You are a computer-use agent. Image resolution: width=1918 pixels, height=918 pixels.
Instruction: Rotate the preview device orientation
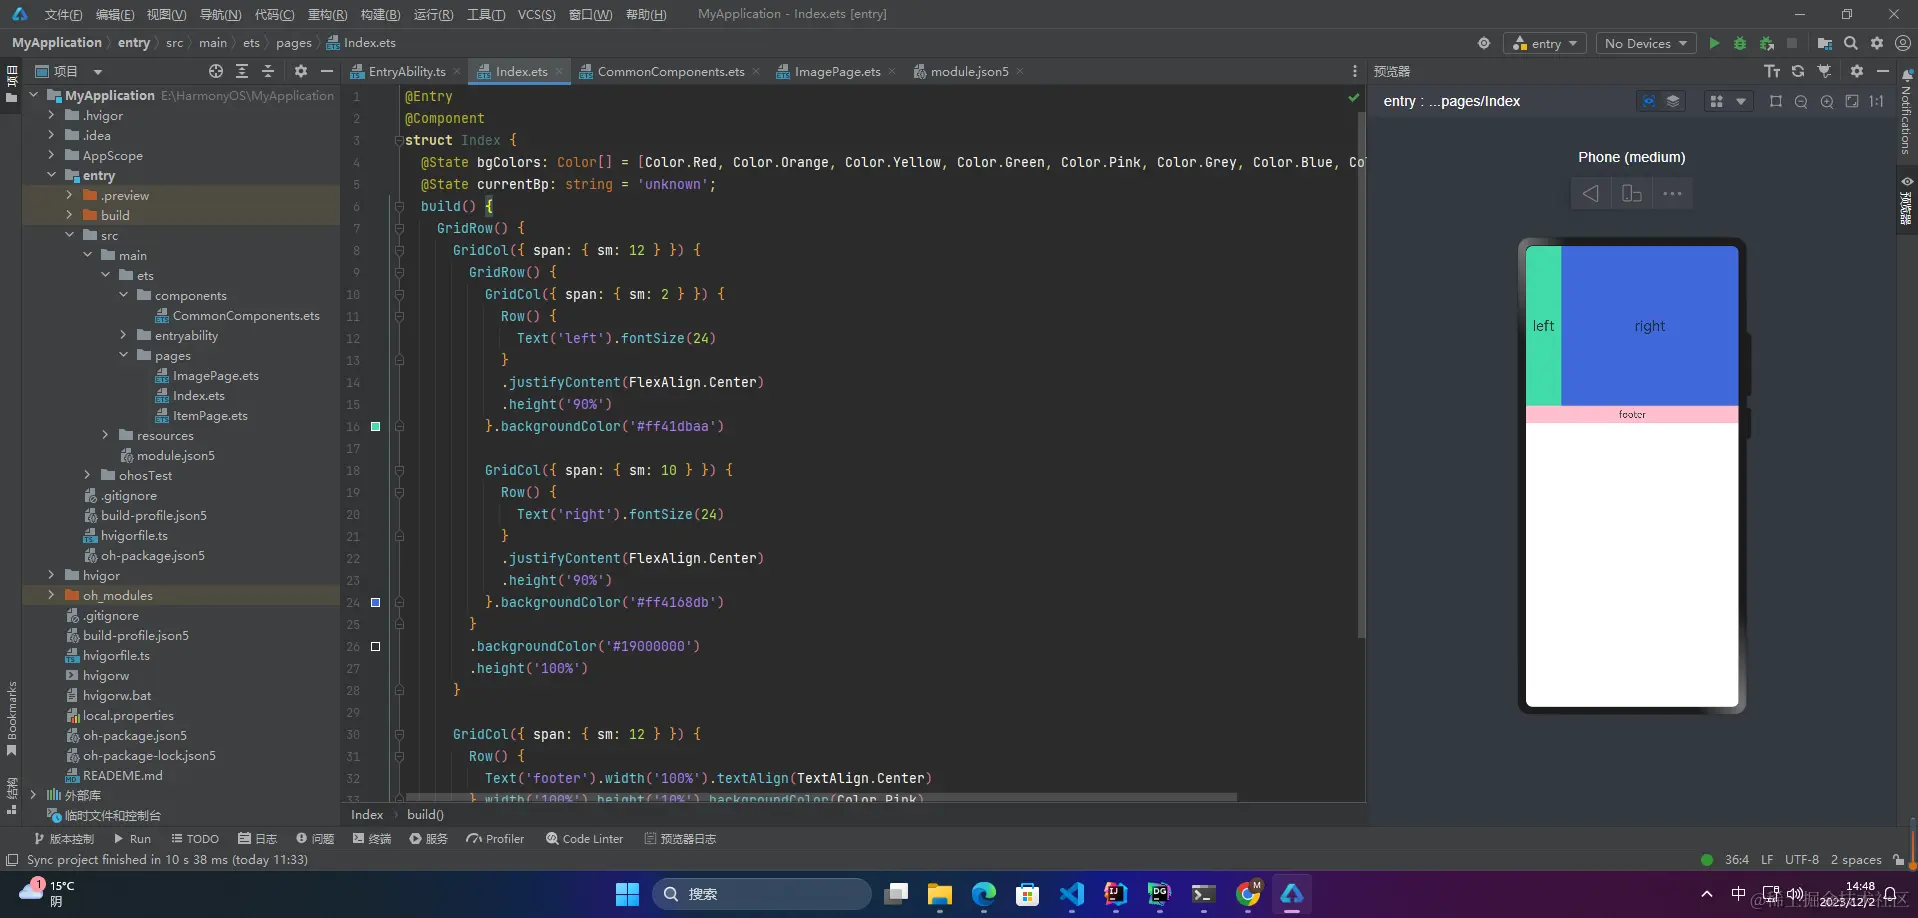click(x=1632, y=193)
